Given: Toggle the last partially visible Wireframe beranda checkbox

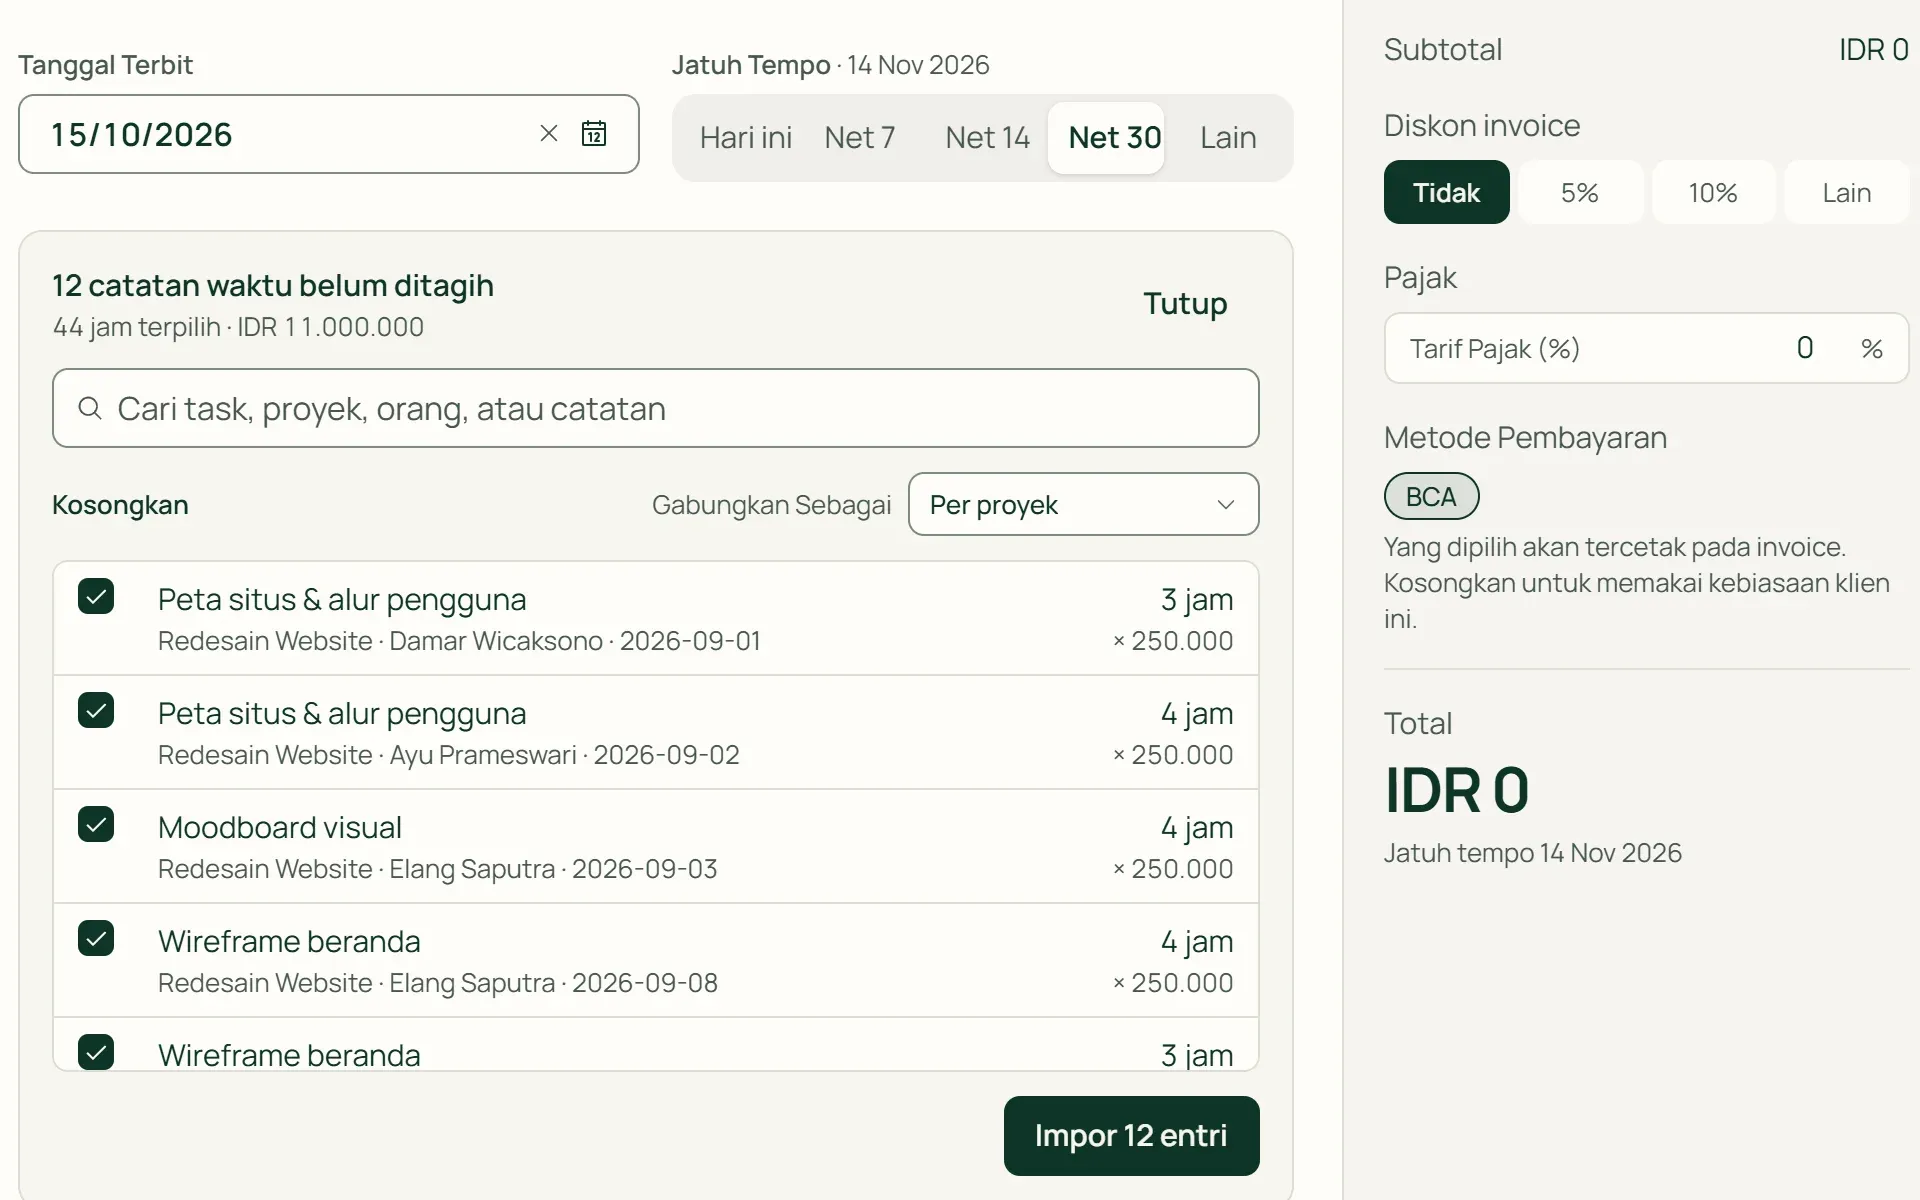Looking at the screenshot, I should point(96,1052).
